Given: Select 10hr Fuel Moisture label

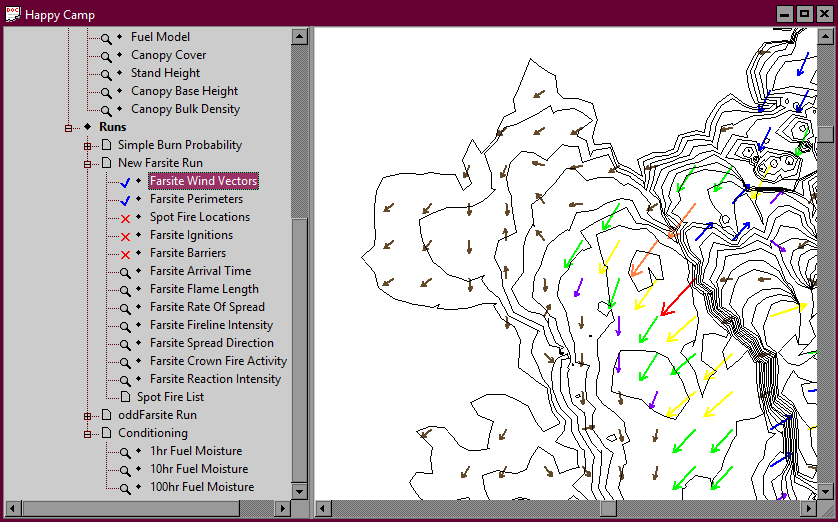Looking at the screenshot, I should [x=199, y=469].
